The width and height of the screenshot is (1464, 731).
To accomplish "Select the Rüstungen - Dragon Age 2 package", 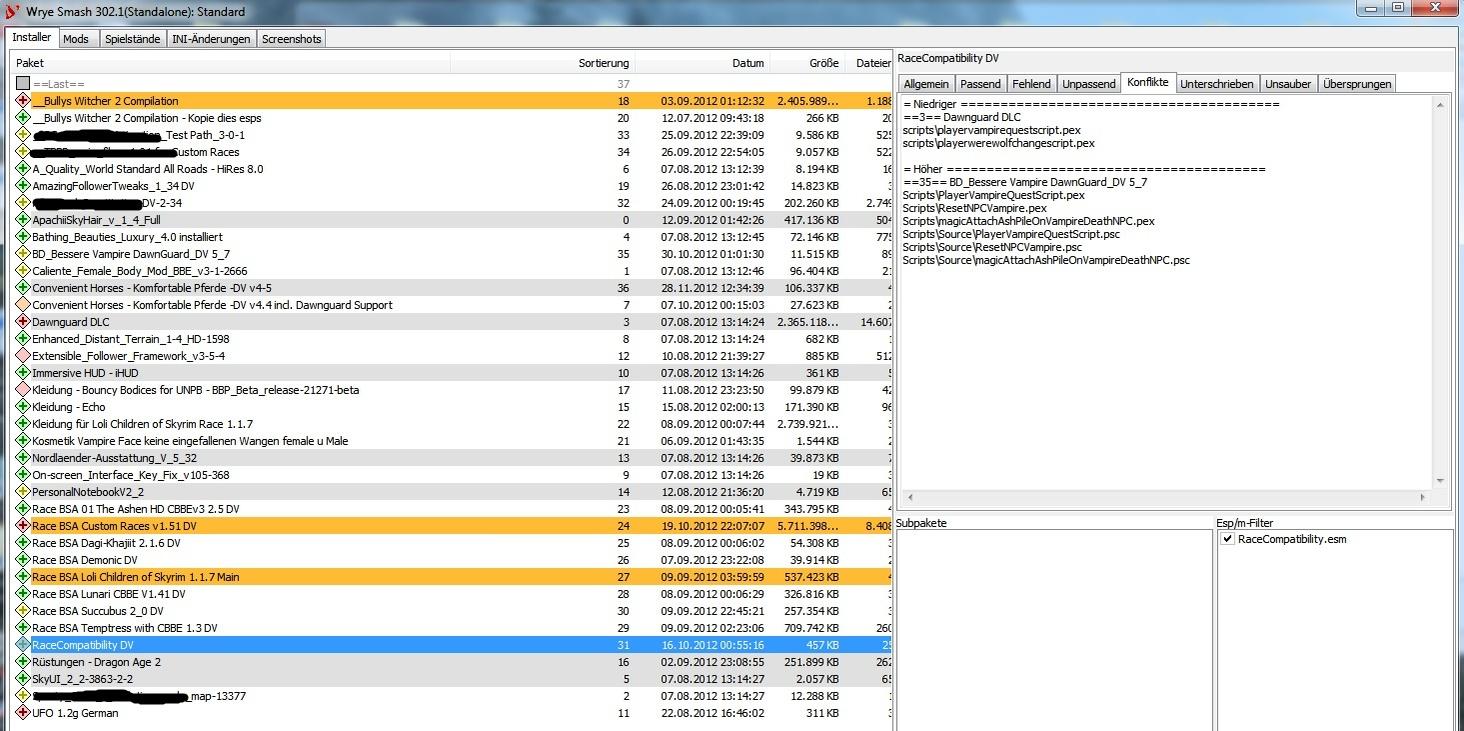I will (x=96, y=662).
